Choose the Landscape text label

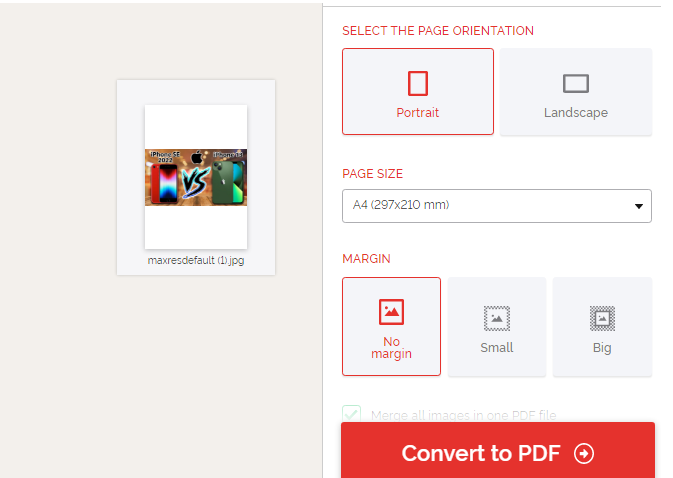click(576, 113)
